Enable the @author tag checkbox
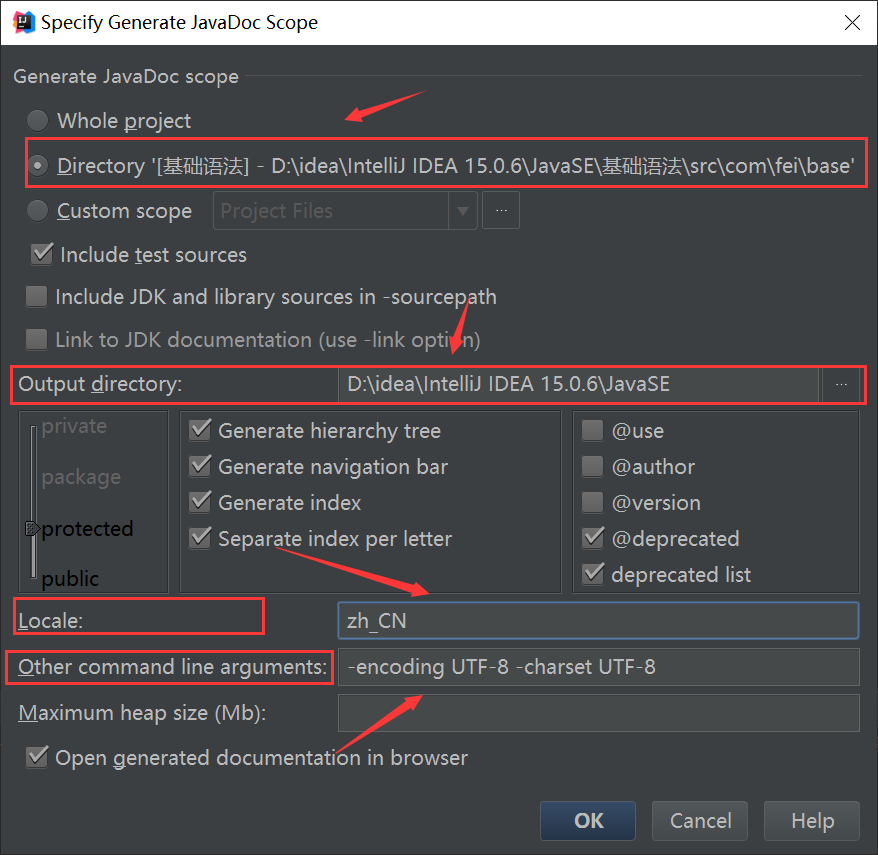Image resolution: width=878 pixels, height=855 pixels. click(x=592, y=466)
